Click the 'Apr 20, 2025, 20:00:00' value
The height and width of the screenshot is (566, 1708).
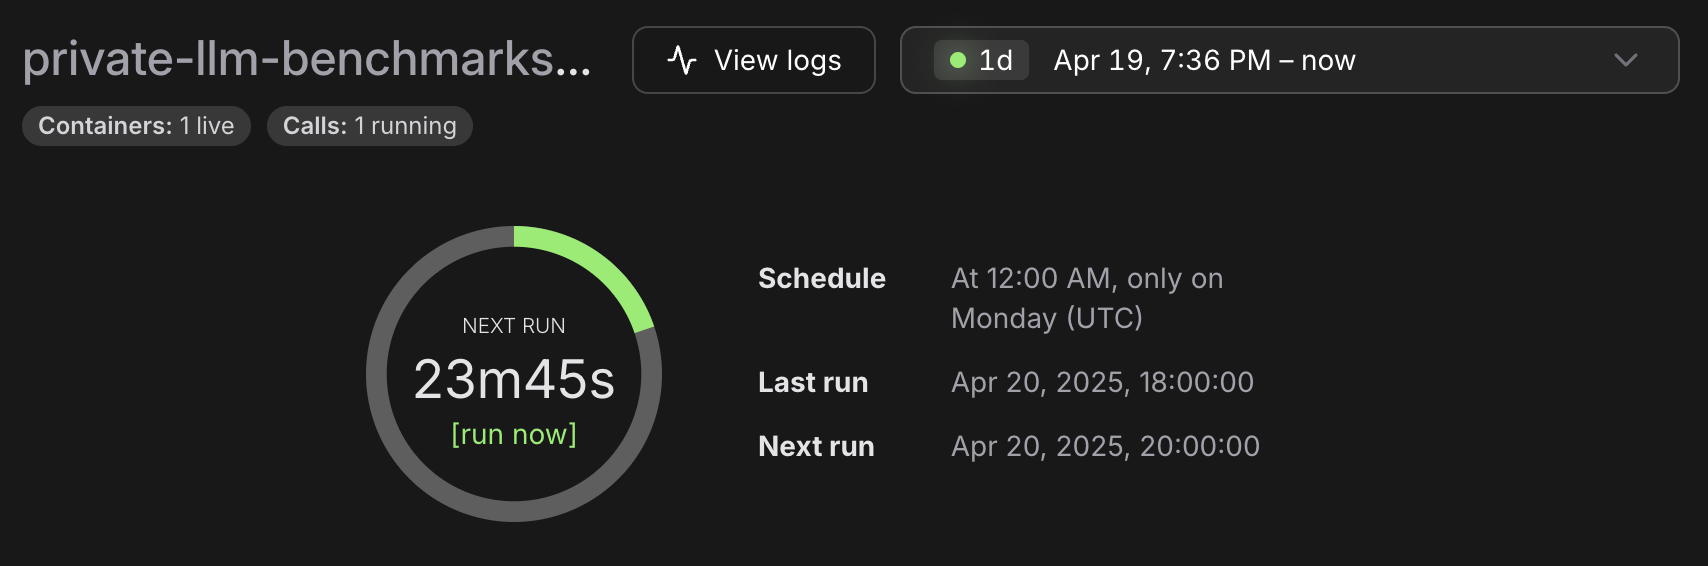pyautogui.click(x=1105, y=446)
